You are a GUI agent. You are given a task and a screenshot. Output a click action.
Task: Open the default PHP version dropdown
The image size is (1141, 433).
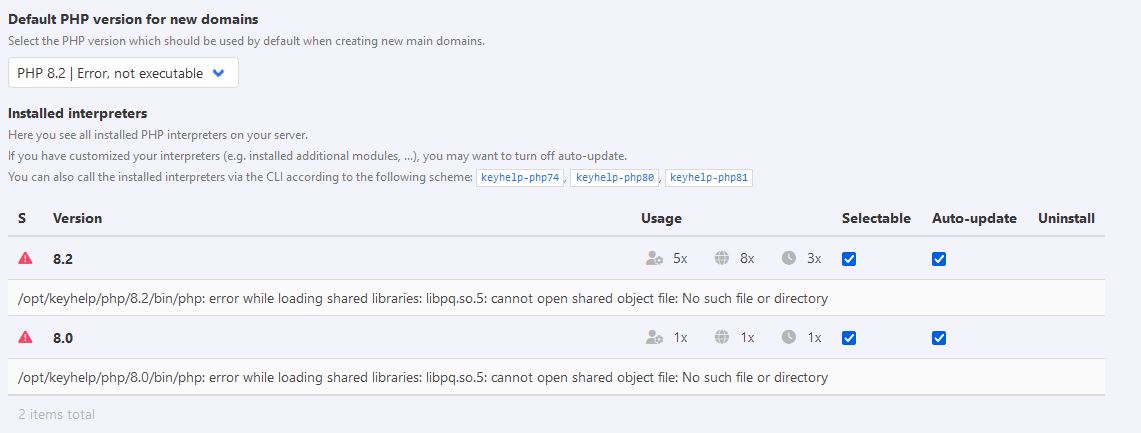[123, 73]
